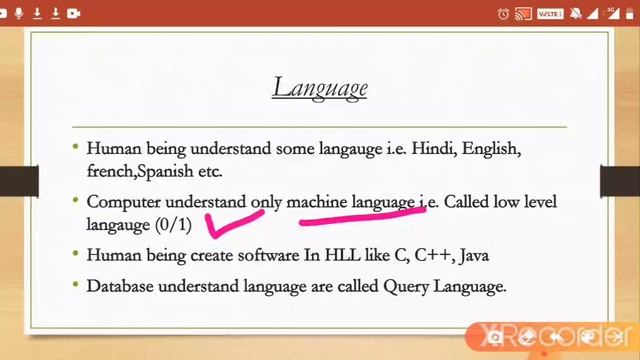Tap the battery status icon
Viewport: 640px width, 360px height.
point(630,14)
